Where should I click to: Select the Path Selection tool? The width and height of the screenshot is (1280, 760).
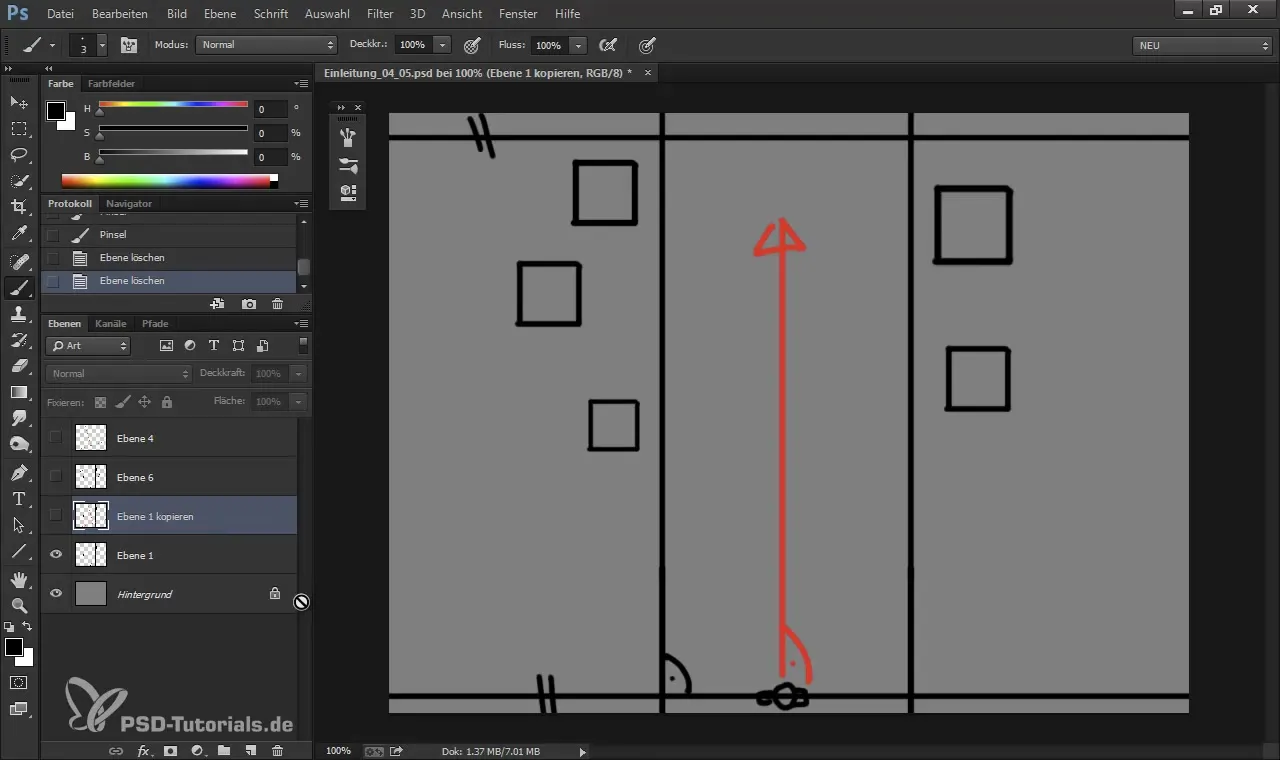tap(19, 524)
